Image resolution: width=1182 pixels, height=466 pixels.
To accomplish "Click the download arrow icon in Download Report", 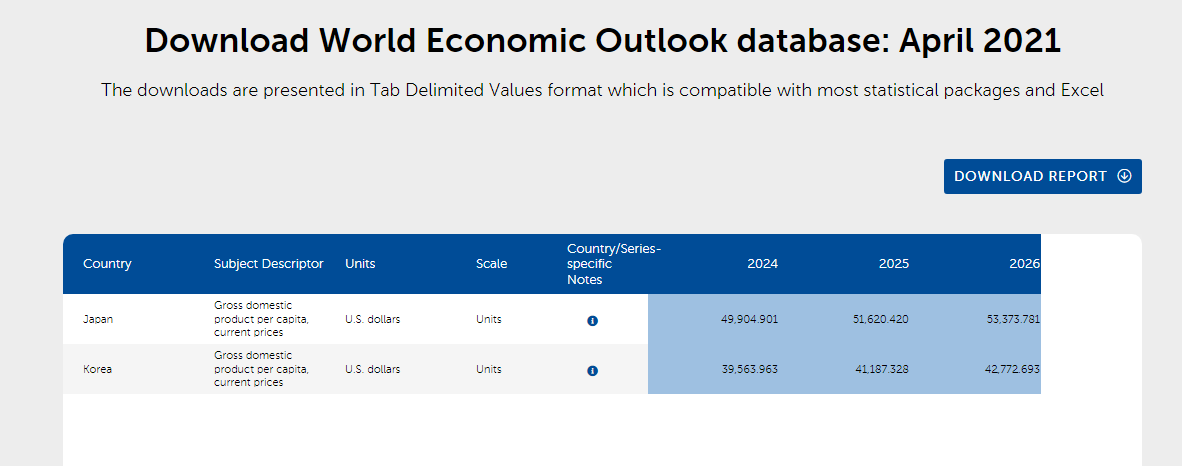I will [1124, 176].
